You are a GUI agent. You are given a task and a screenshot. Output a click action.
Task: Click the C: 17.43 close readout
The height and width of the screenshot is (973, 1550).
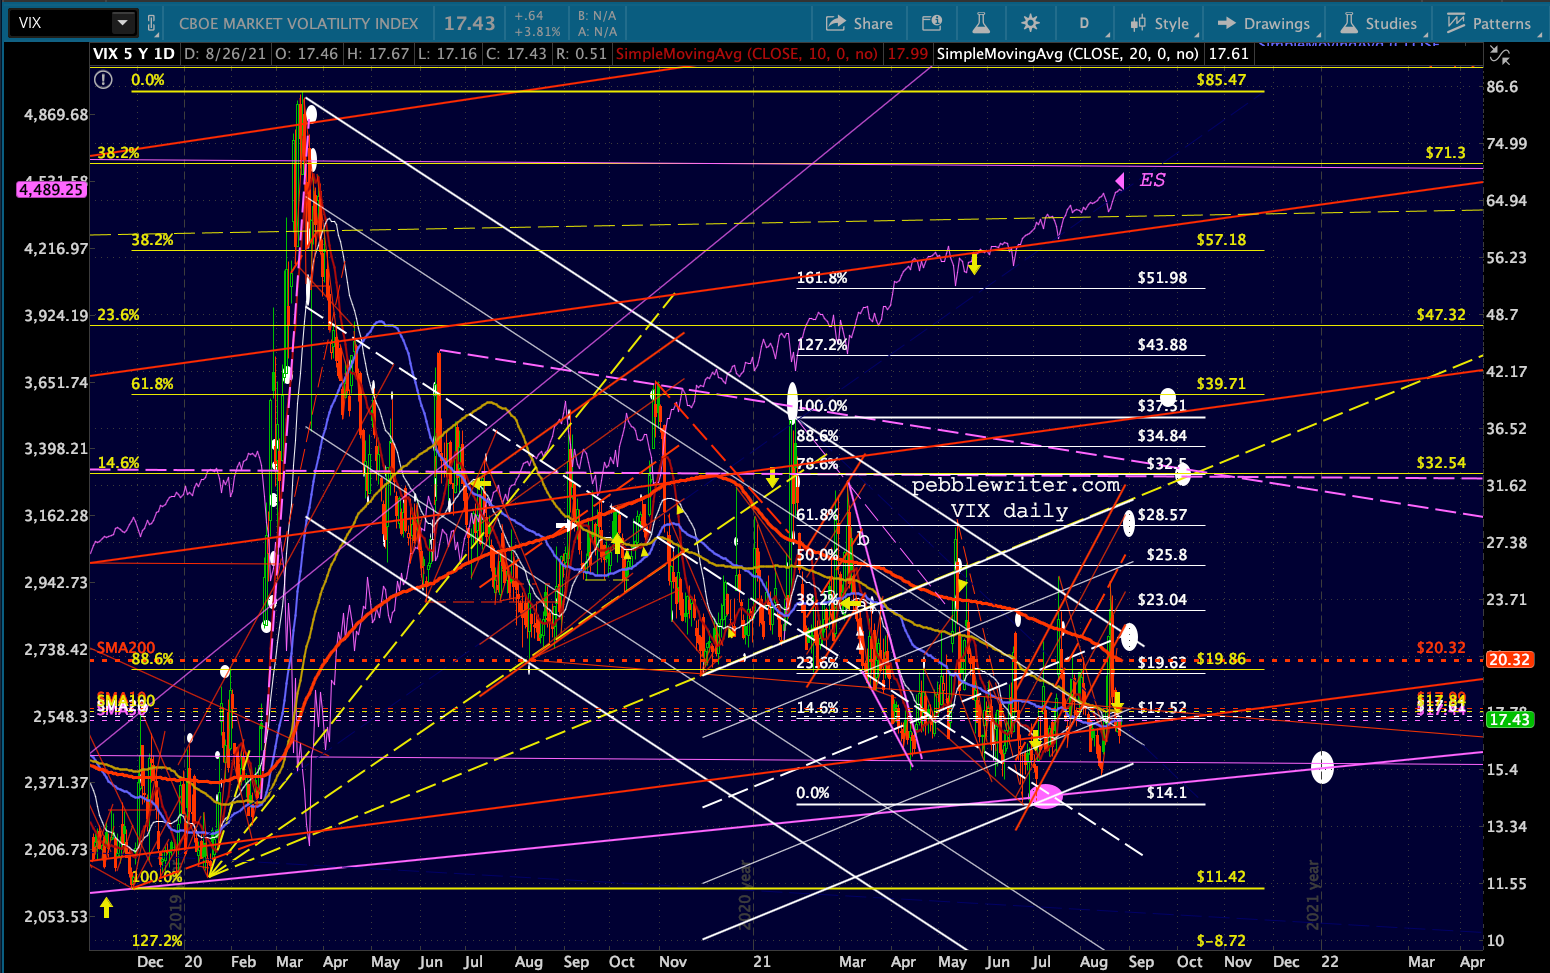[516, 54]
